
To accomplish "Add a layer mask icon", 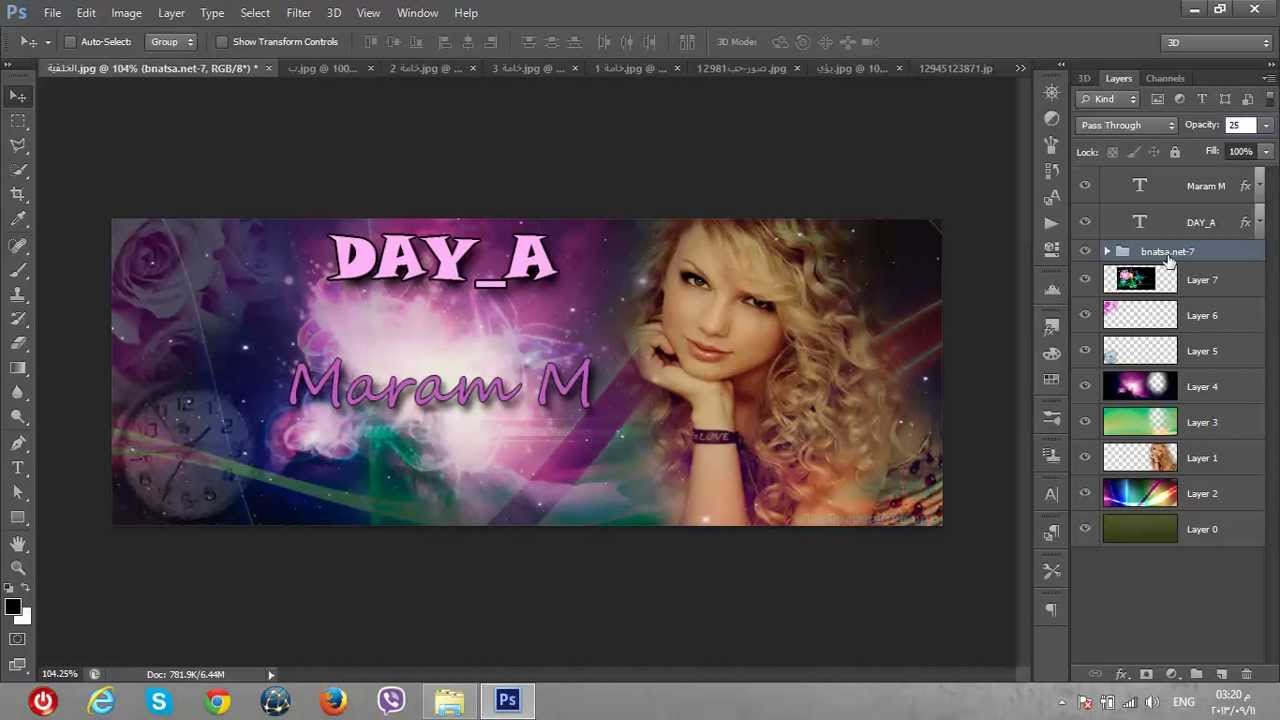I will [1146, 675].
